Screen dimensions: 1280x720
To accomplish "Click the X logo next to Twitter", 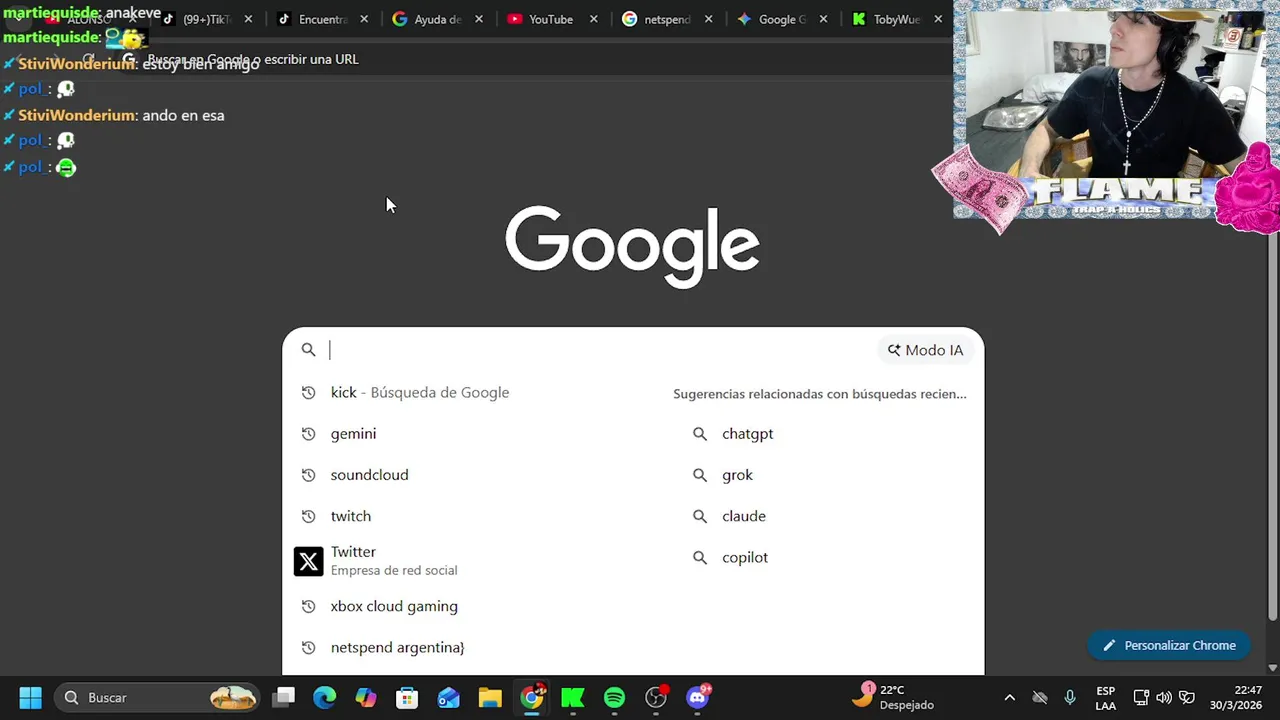I will [308, 561].
